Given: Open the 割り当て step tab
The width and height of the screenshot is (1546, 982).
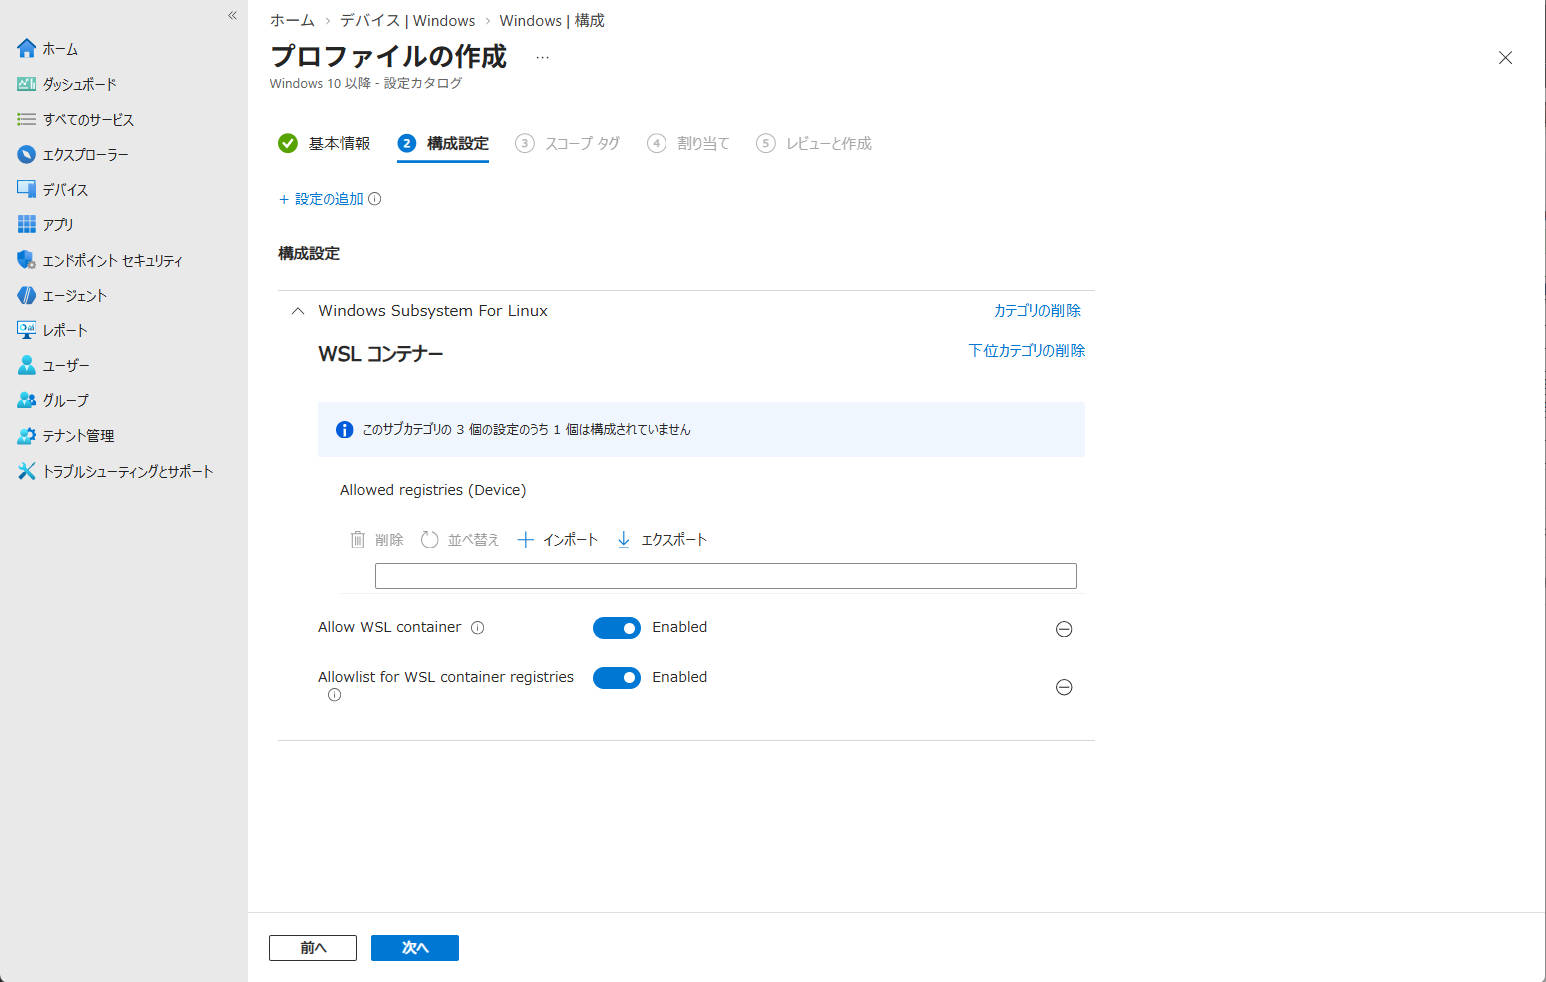Looking at the screenshot, I should [688, 144].
